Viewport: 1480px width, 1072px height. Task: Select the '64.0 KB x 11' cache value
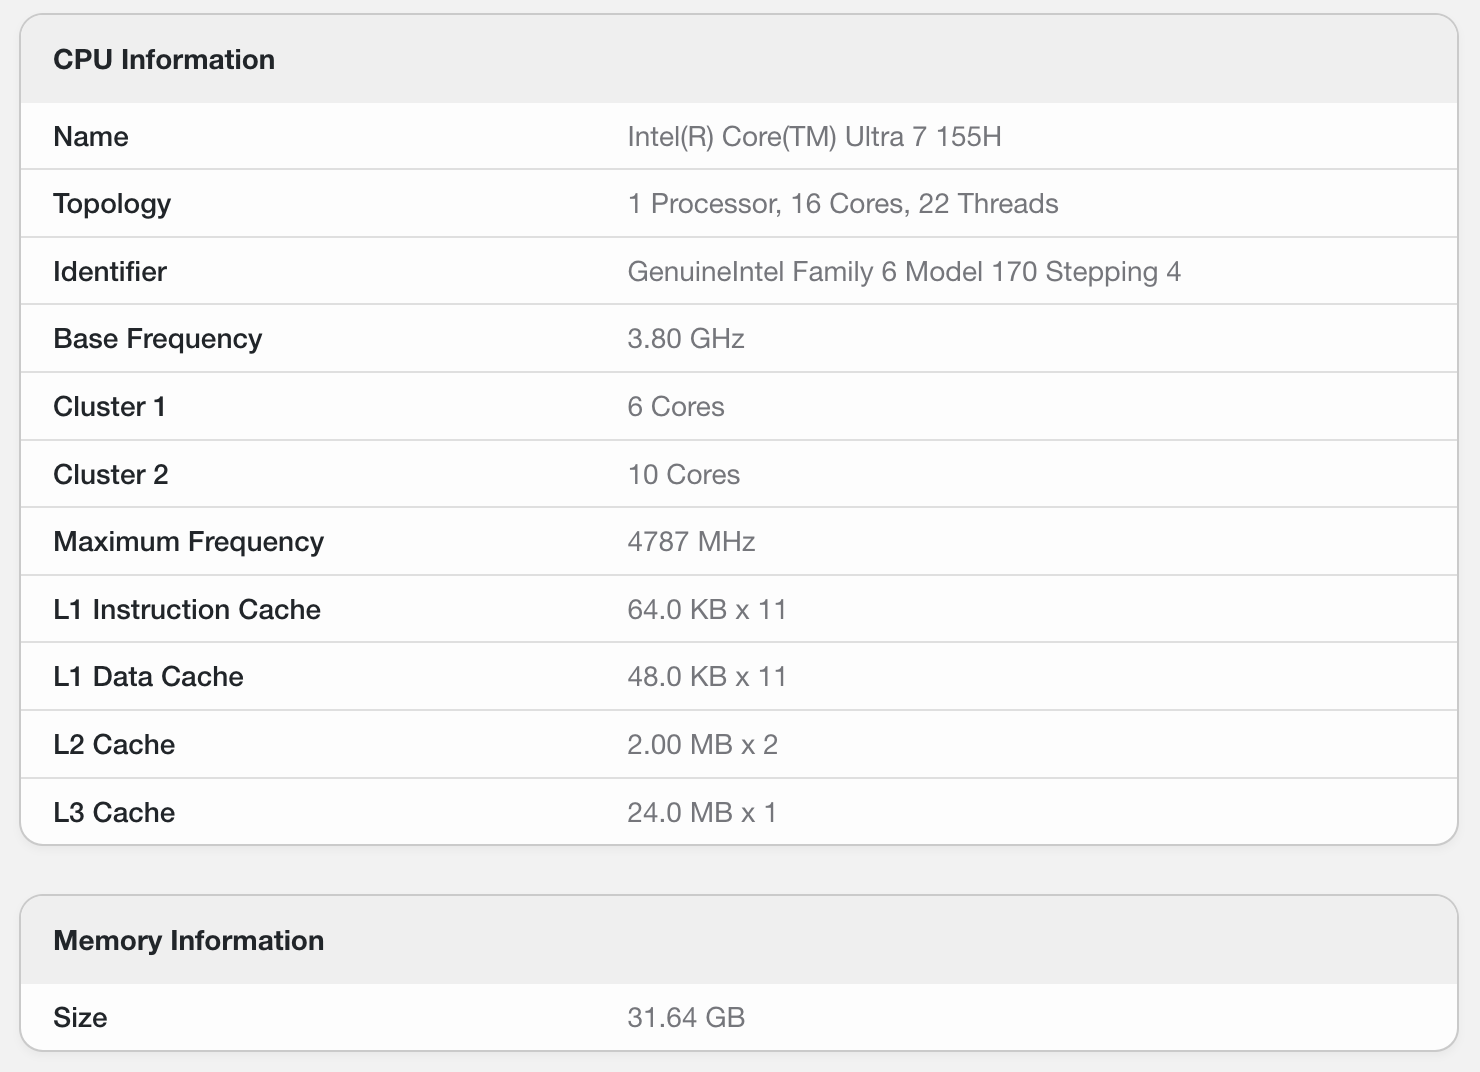[x=706, y=610]
